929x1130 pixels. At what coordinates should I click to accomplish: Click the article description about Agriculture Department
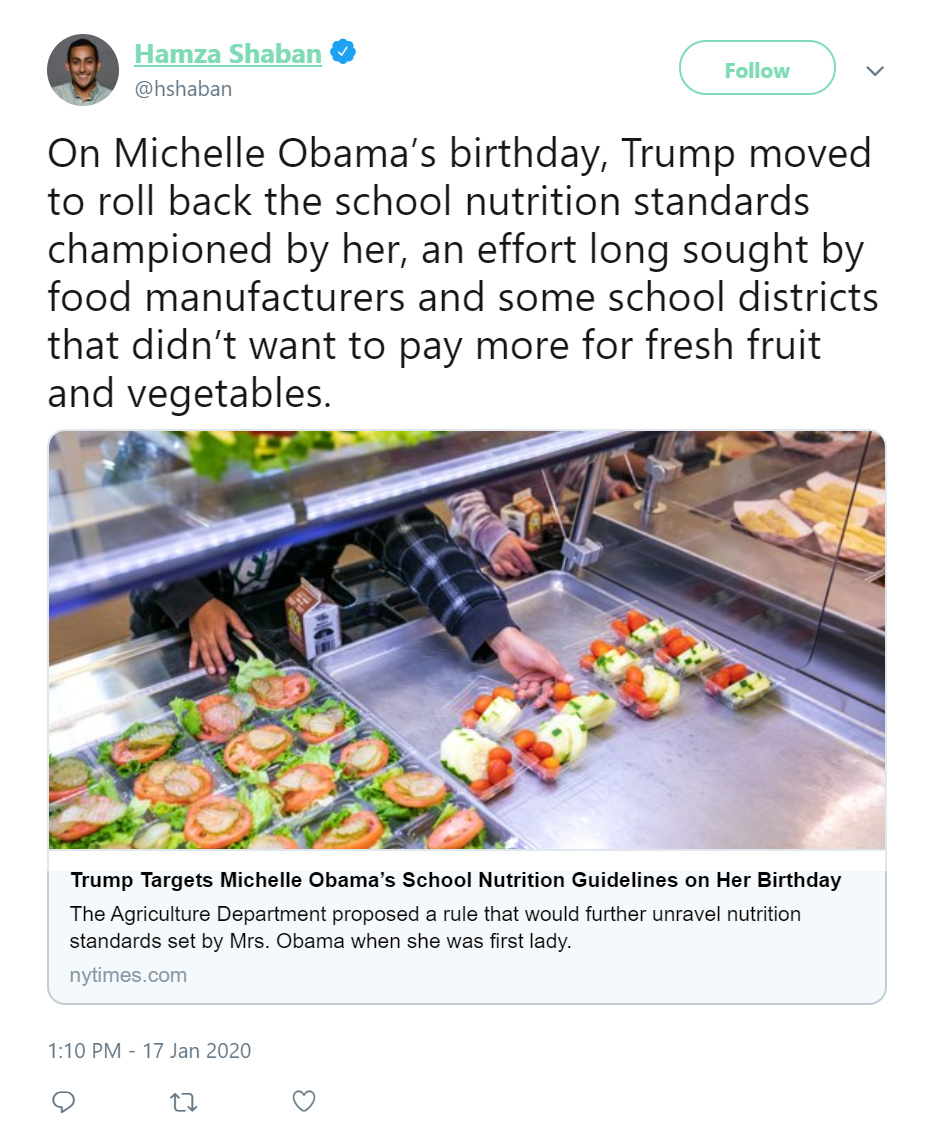coord(435,927)
